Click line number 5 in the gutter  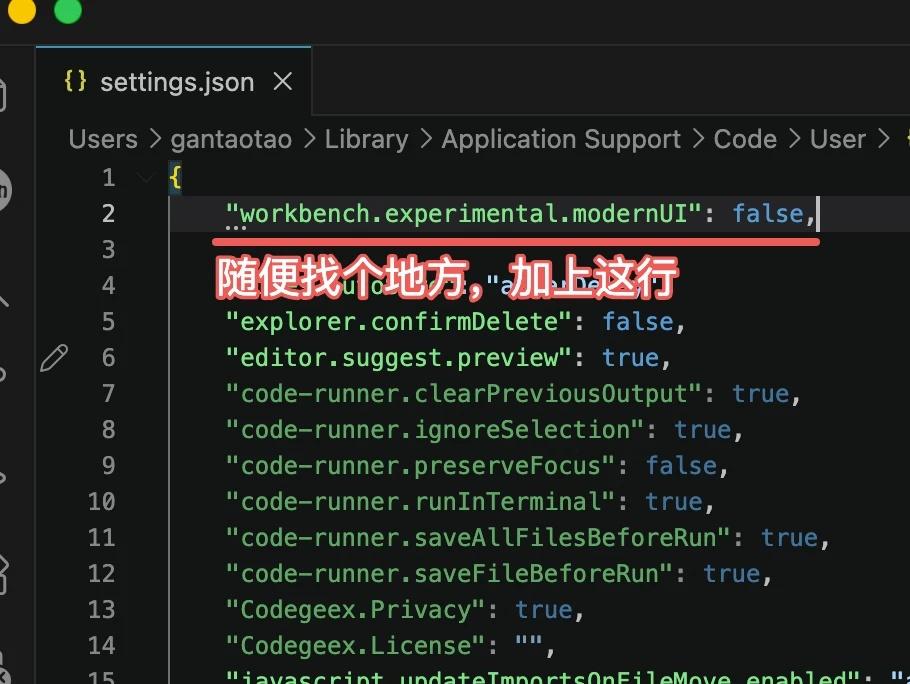109,322
